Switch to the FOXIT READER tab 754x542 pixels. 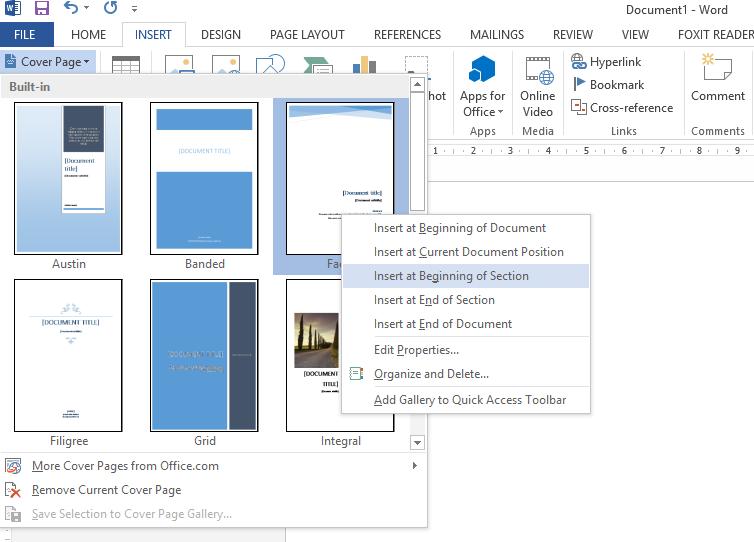(715, 35)
